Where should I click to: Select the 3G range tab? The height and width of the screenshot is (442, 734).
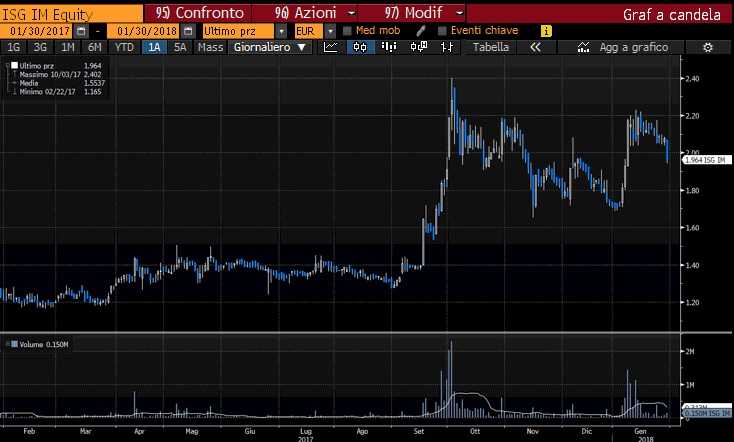pos(40,47)
